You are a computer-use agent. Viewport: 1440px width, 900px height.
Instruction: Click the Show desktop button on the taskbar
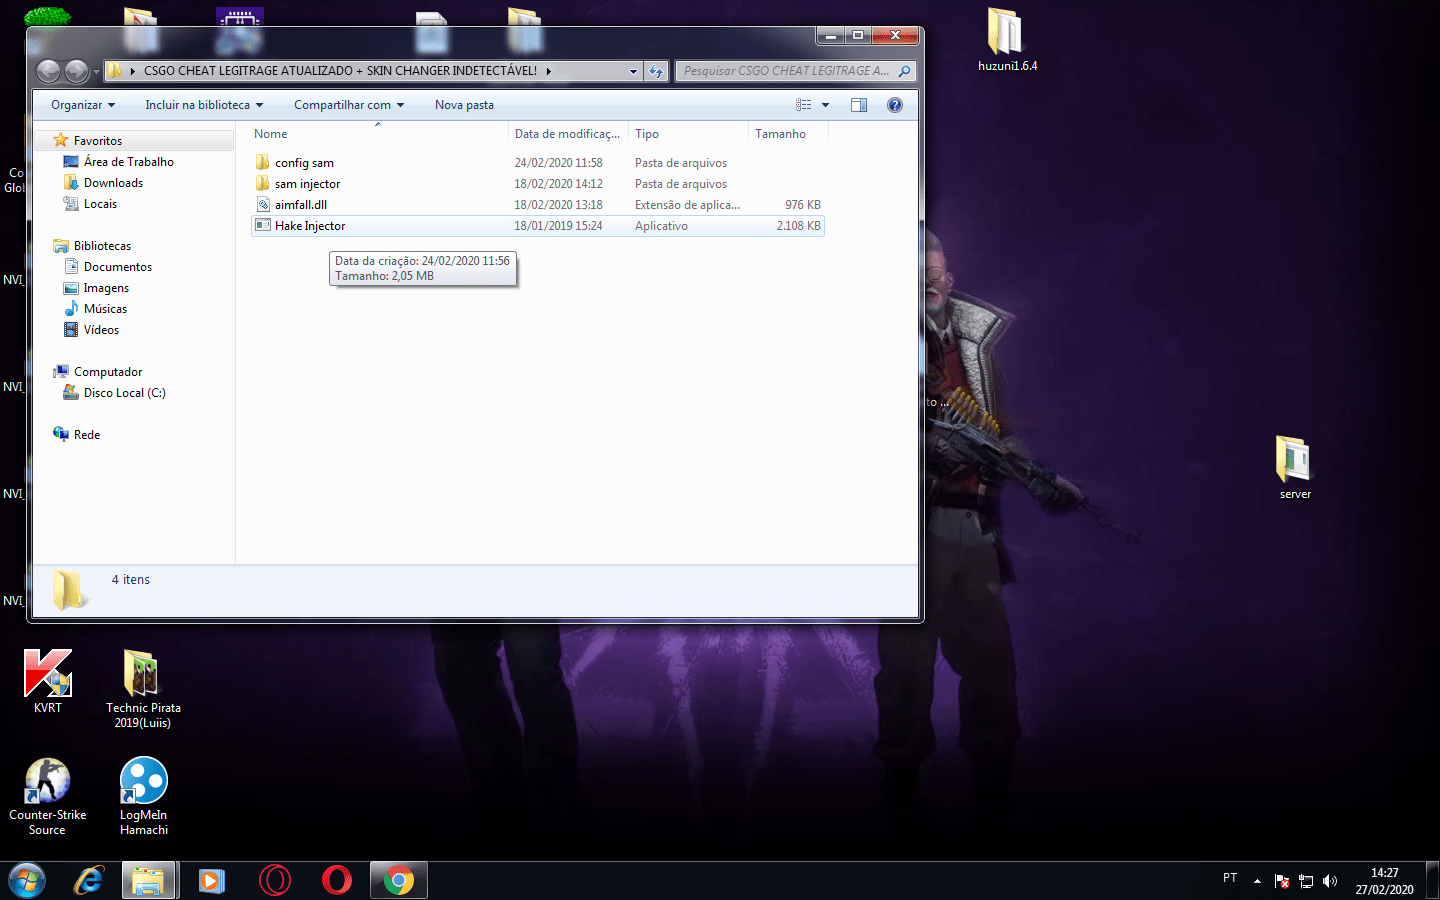tap(1432, 880)
